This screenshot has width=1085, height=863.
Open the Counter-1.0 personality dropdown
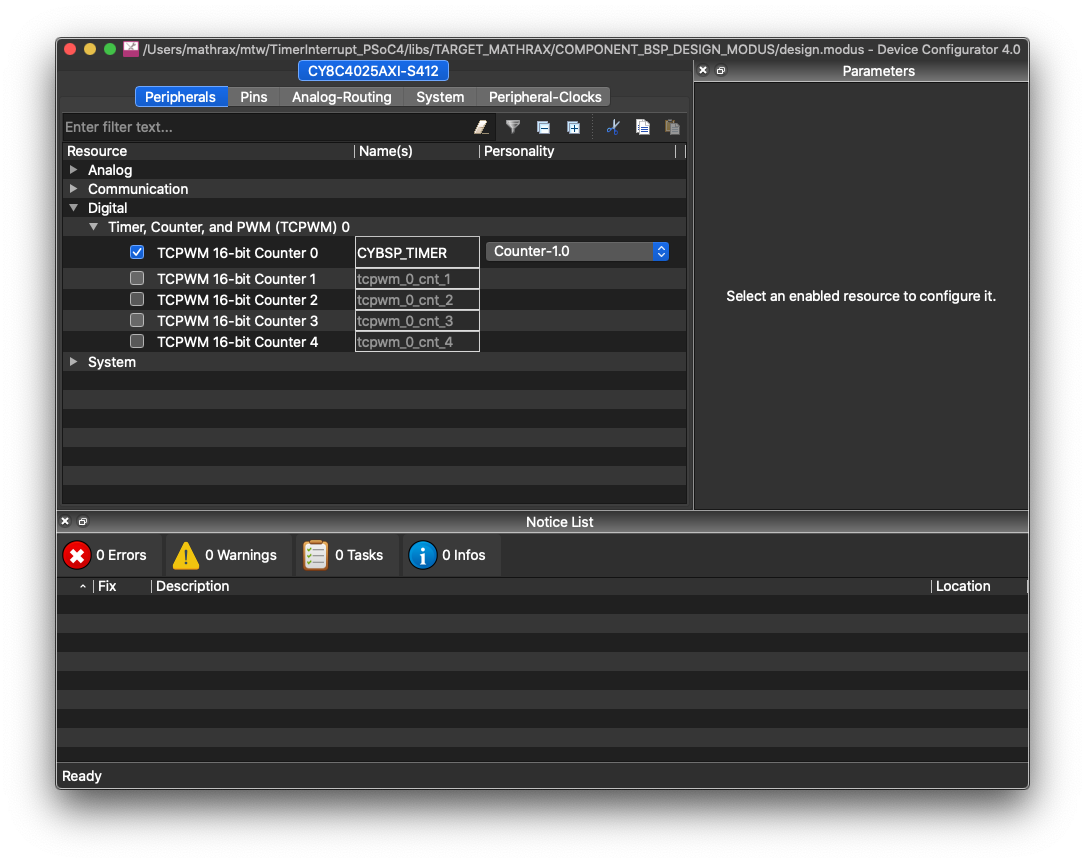tap(578, 252)
